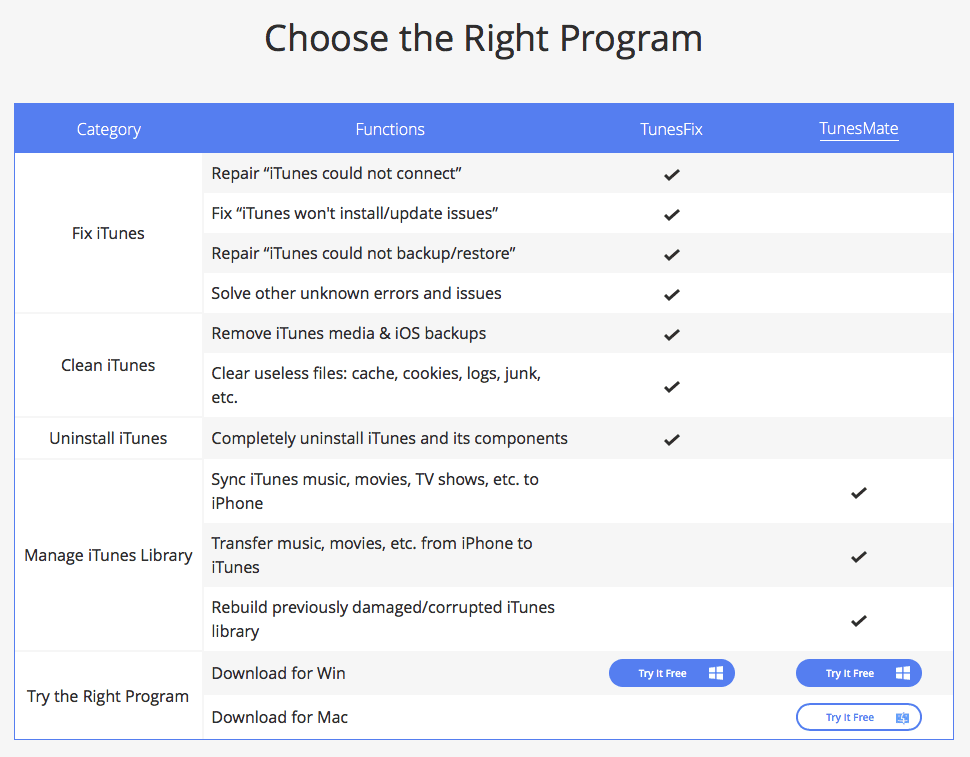Click the Mac Finder icon on TunesMate's button

click(x=902, y=717)
